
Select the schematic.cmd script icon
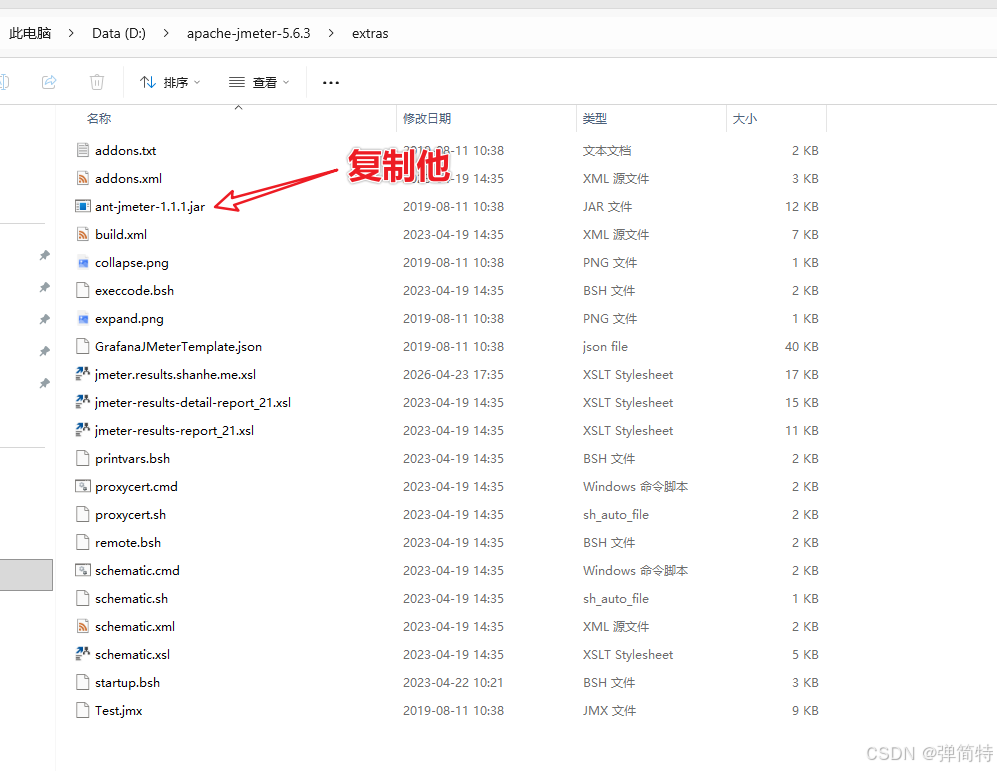pyautogui.click(x=83, y=570)
